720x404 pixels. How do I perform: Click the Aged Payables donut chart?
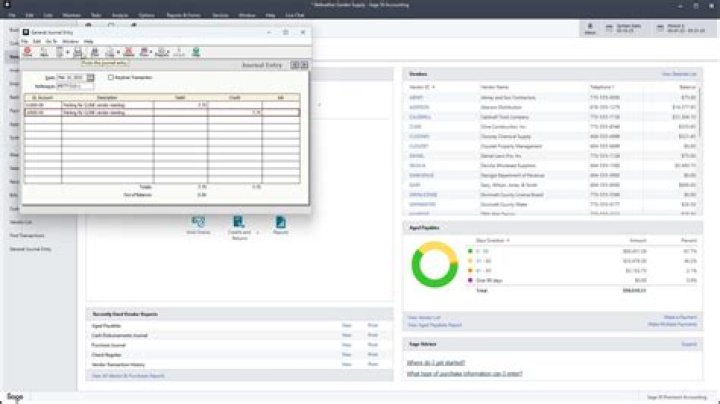point(434,273)
